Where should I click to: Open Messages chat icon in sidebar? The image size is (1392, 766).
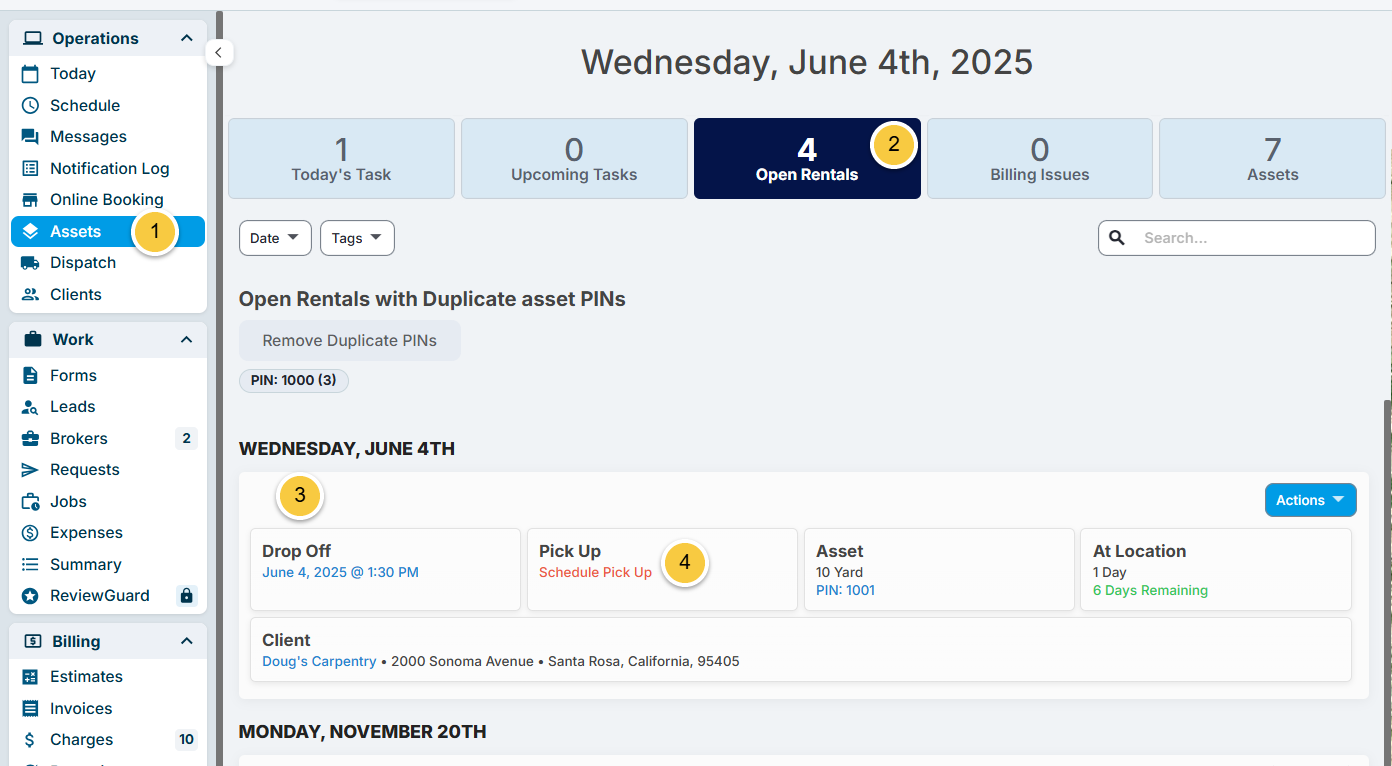(31, 137)
